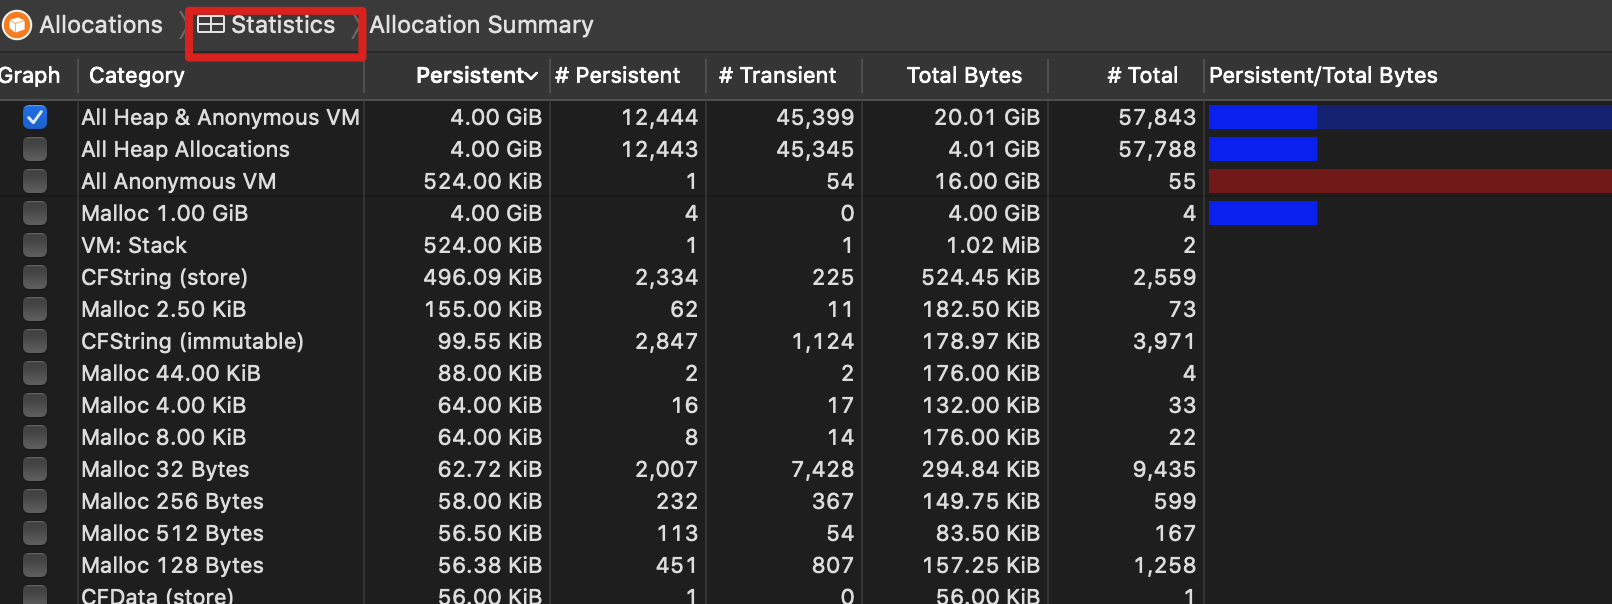
Task: Select the CFString (immutable) row
Action: point(806,341)
